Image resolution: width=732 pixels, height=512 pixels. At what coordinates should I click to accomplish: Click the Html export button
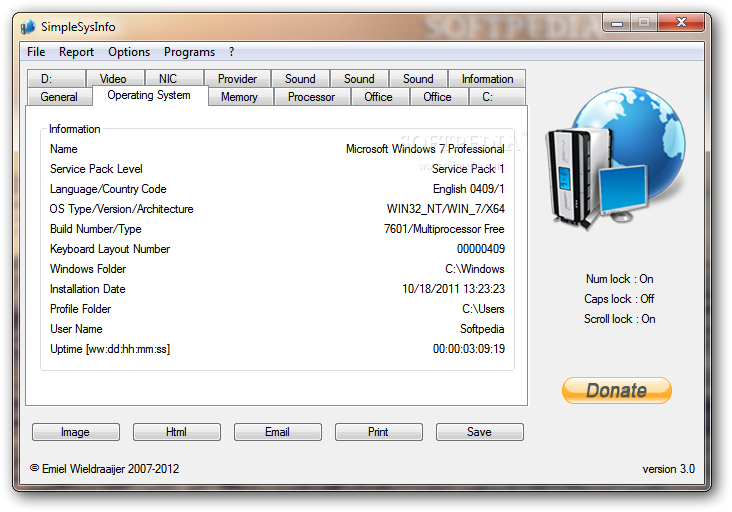[176, 432]
